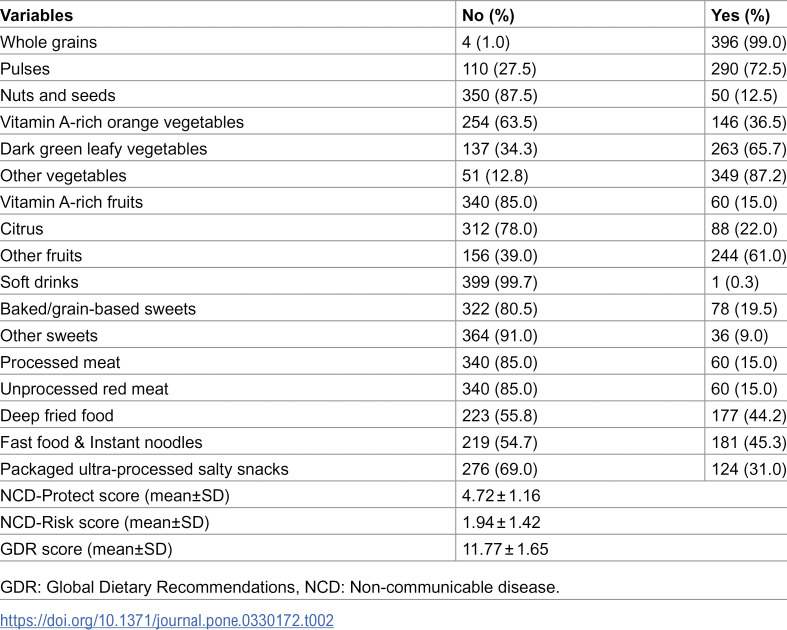787x630 pixels.
Task: Select Fast food & Instant noodles label
Action: click(101, 442)
